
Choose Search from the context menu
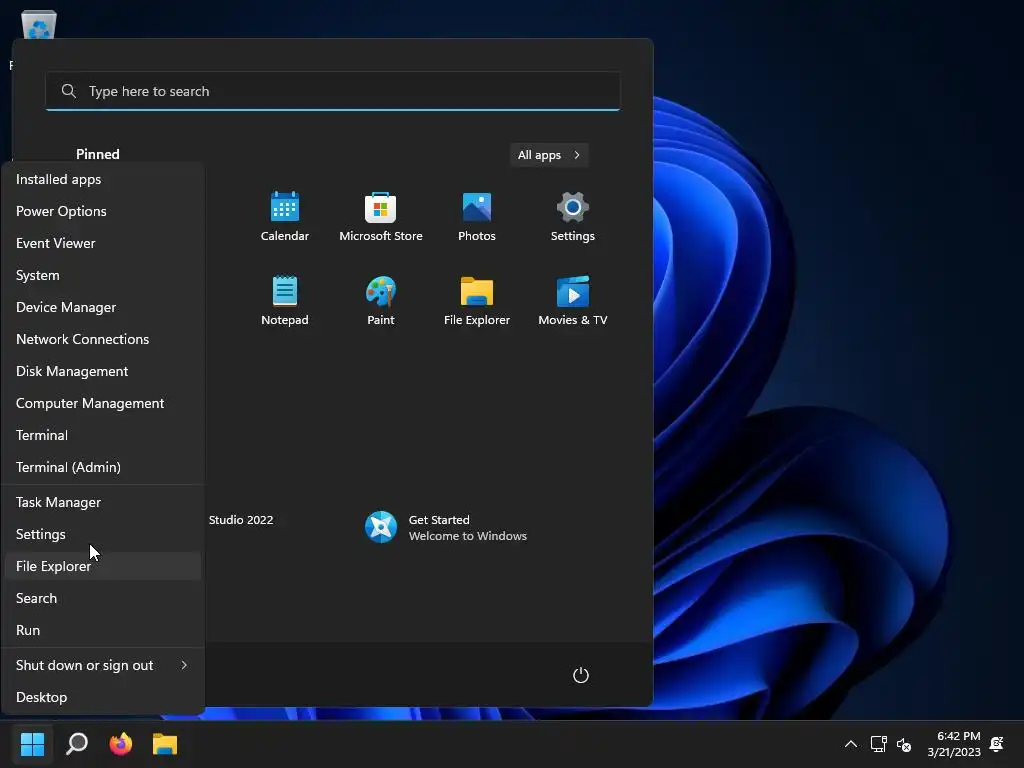pyautogui.click(x=103, y=598)
